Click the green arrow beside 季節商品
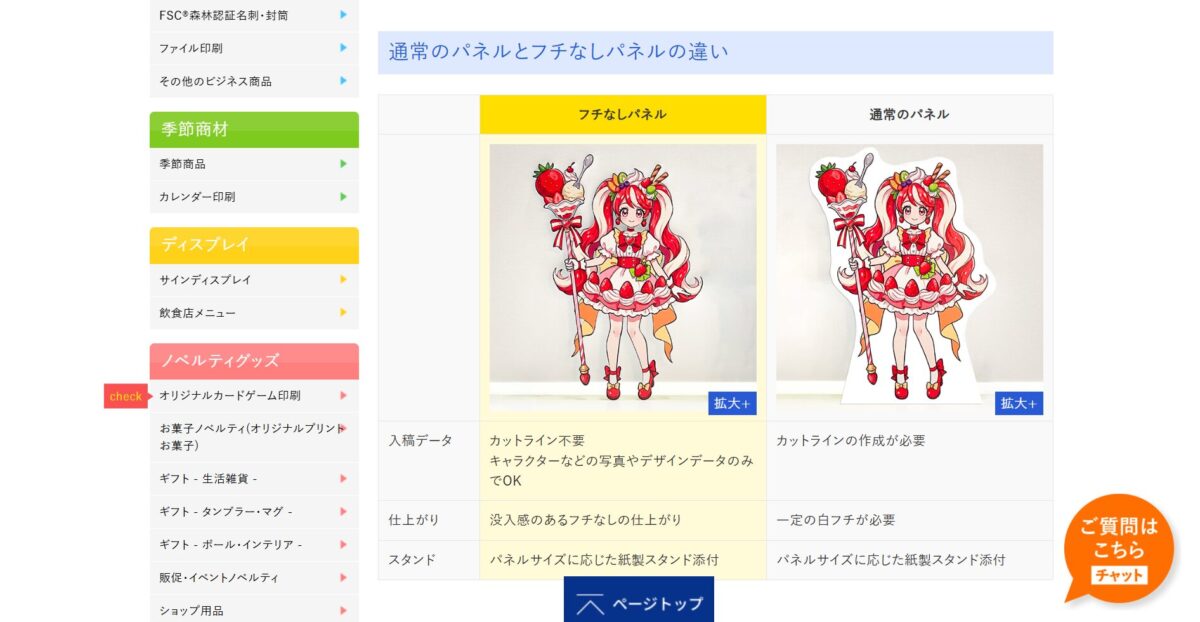 click(343, 164)
